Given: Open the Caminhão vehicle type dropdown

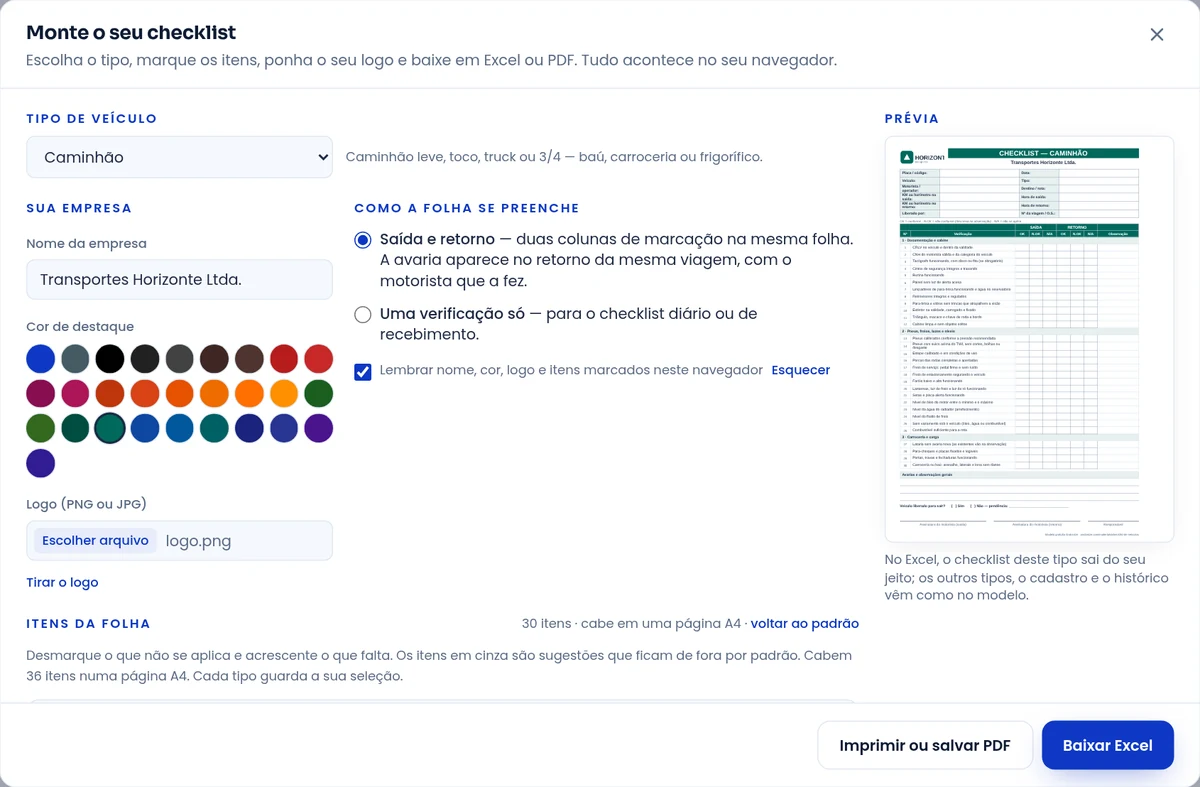Looking at the screenshot, I should [x=179, y=157].
